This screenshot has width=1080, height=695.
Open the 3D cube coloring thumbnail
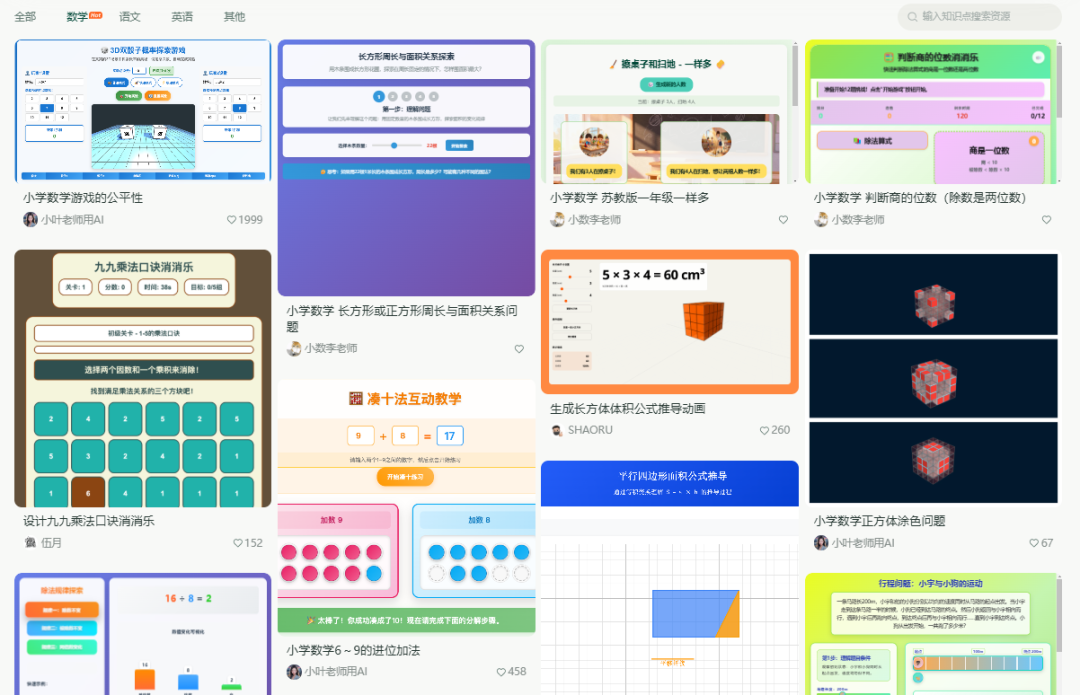[x=933, y=378]
